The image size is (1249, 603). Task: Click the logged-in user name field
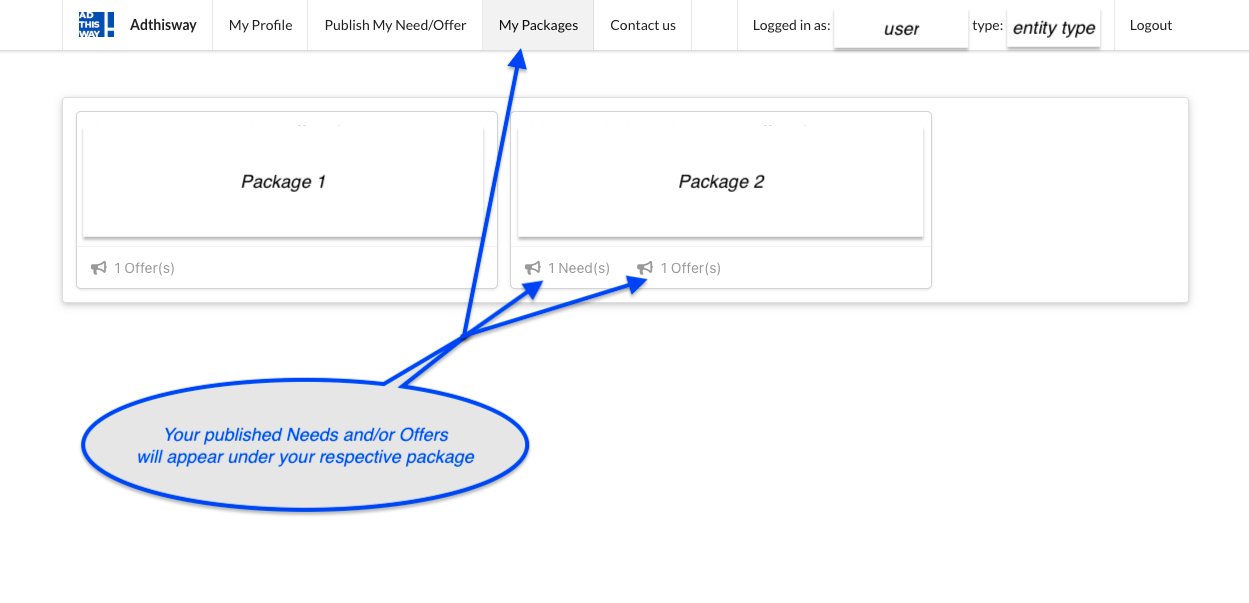pos(901,28)
